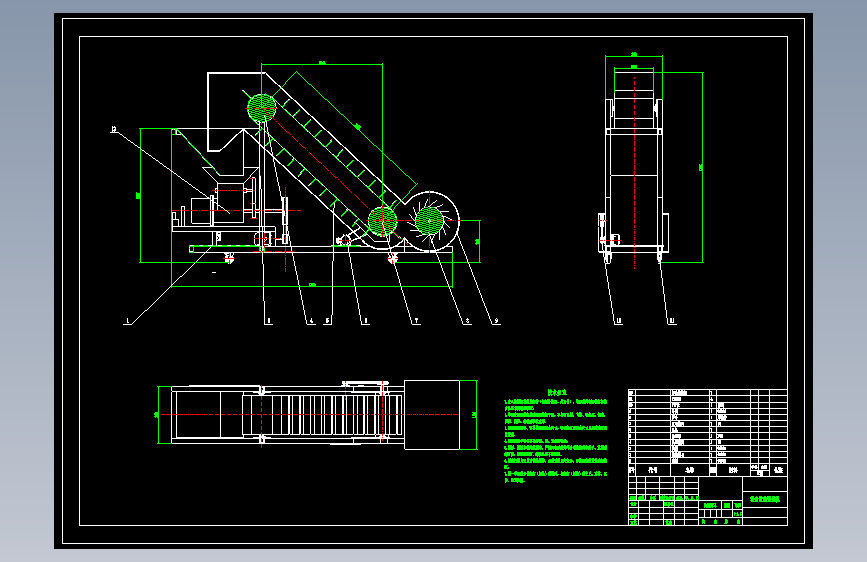Select part balloon number 8
Screen dimensions: 867x562
coord(467,321)
